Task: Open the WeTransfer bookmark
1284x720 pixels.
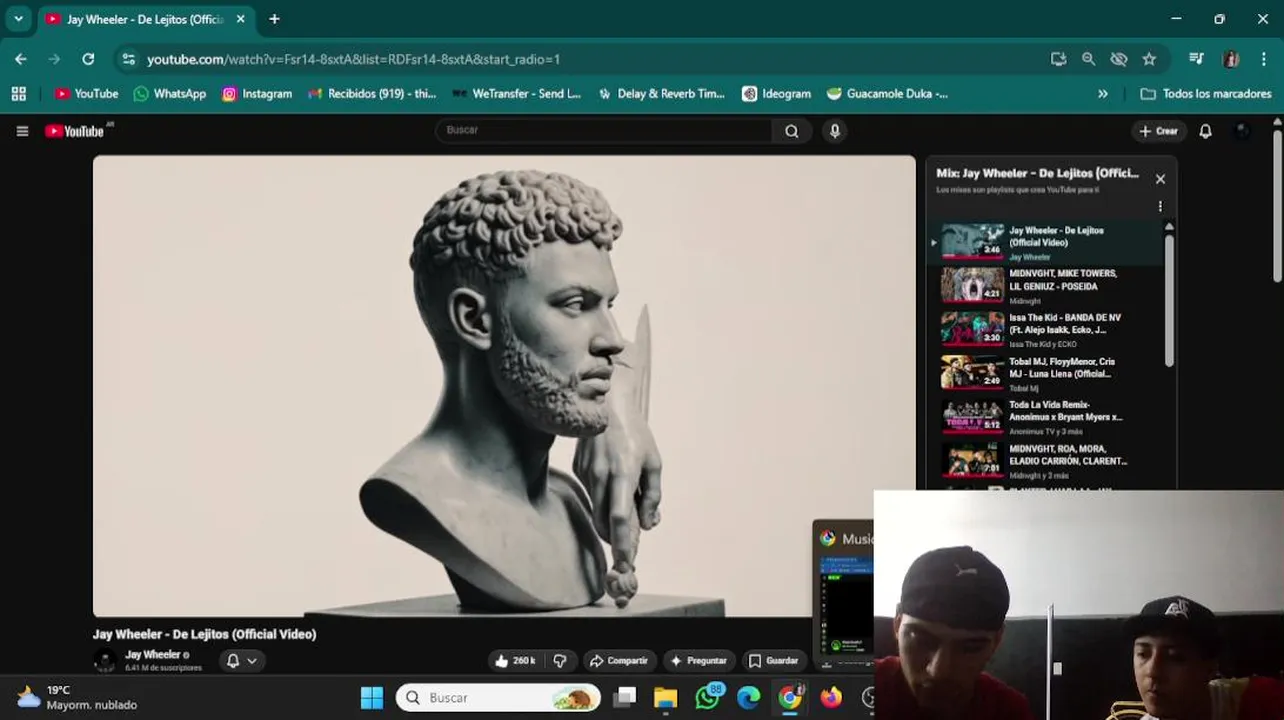Action: pos(516,93)
